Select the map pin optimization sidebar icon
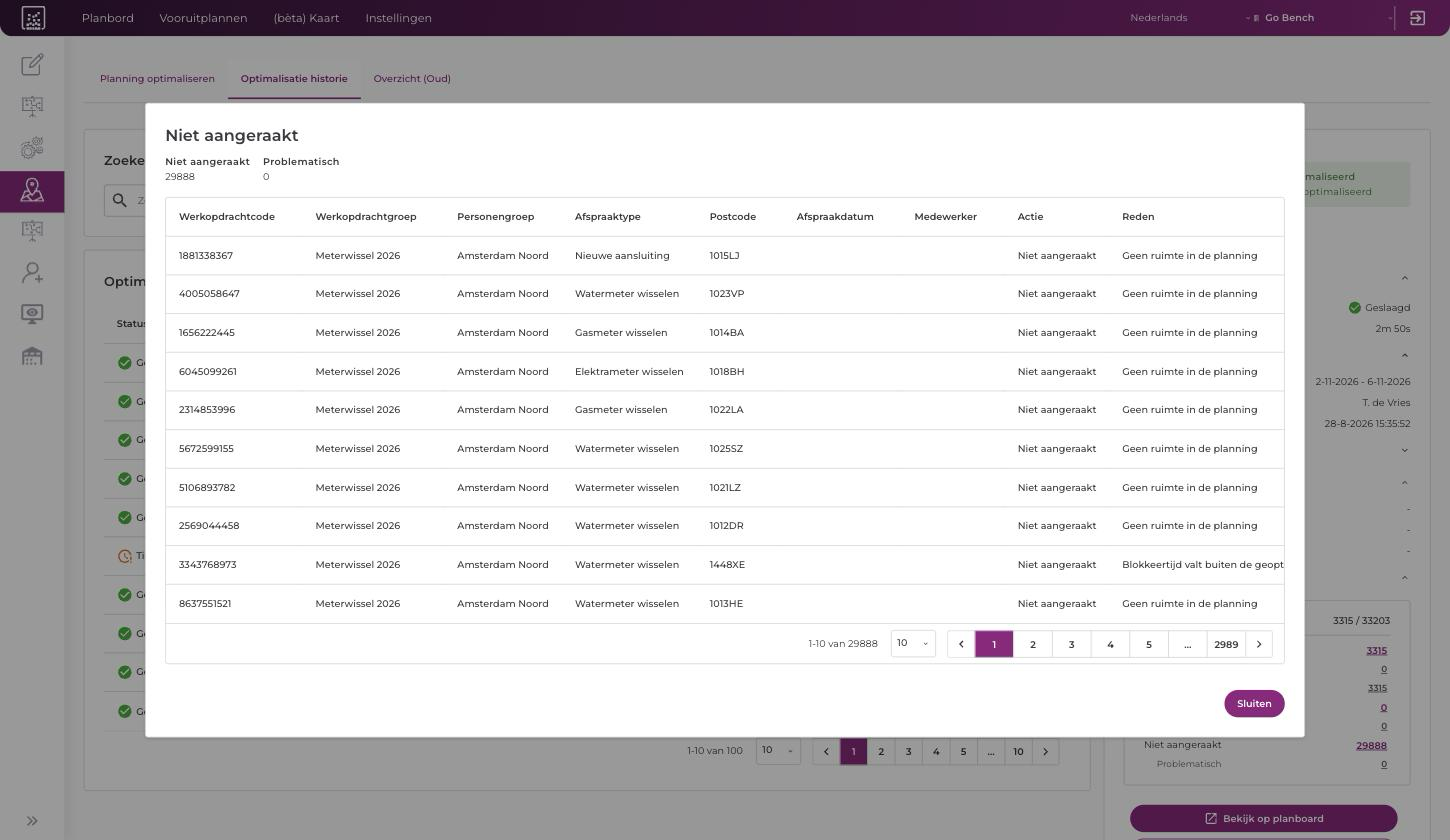The width and height of the screenshot is (1450, 840). [32, 190]
